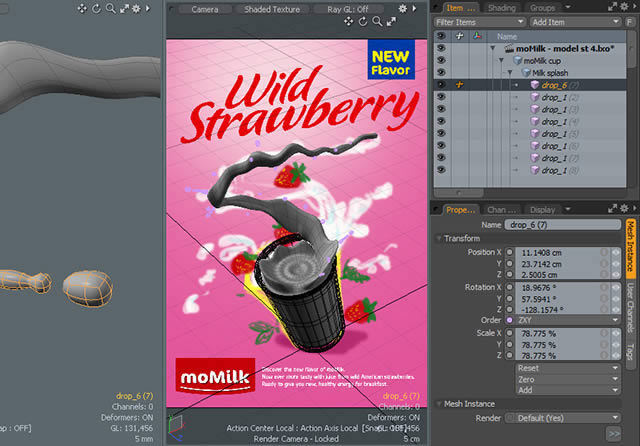Click the mesh cube icon of Milk splash
Image resolution: width=640 pixels, height=446 pixels.
526,73
